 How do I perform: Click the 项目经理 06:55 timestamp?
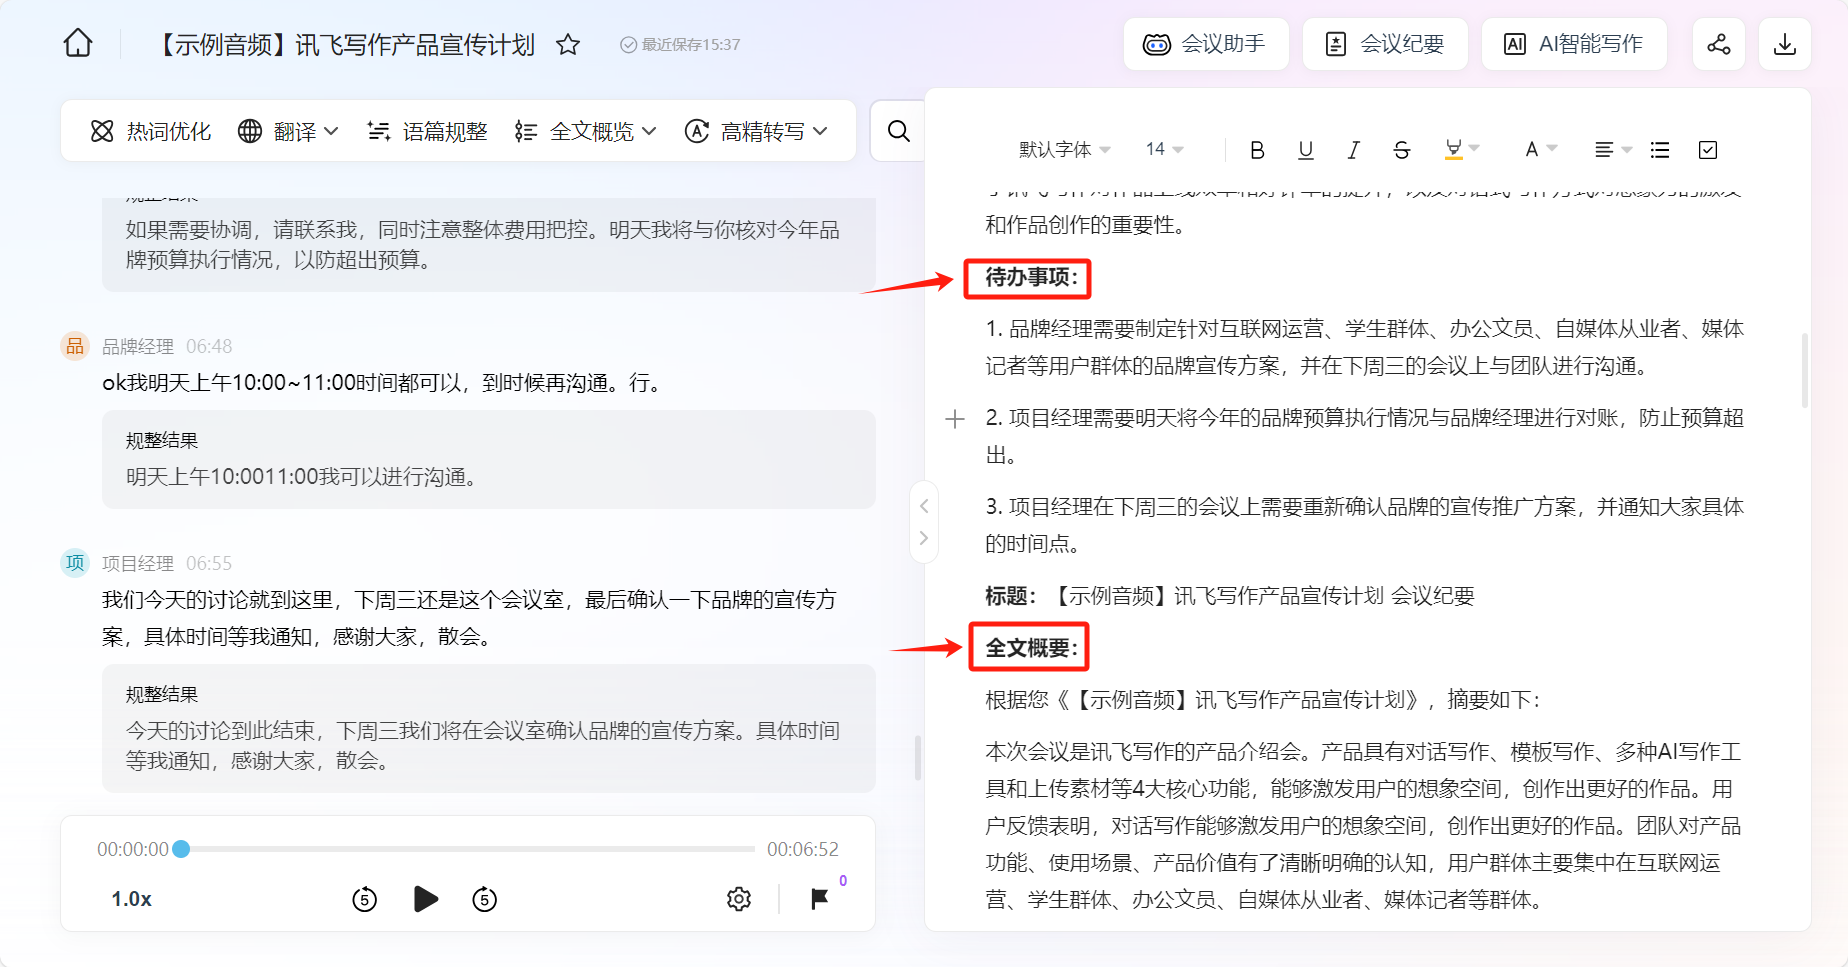click(x=209, y=563)
